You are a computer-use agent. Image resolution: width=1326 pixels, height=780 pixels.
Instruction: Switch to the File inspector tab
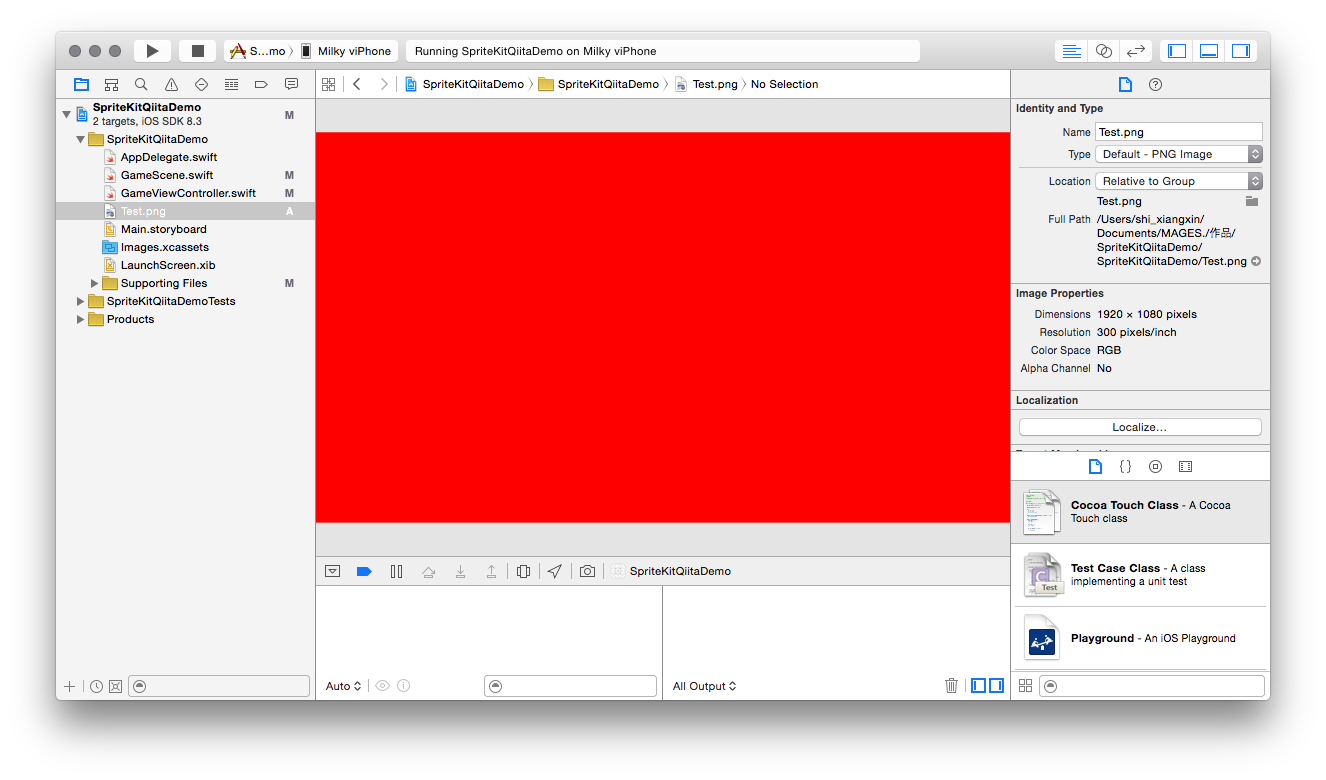[x=1125, y=84]
